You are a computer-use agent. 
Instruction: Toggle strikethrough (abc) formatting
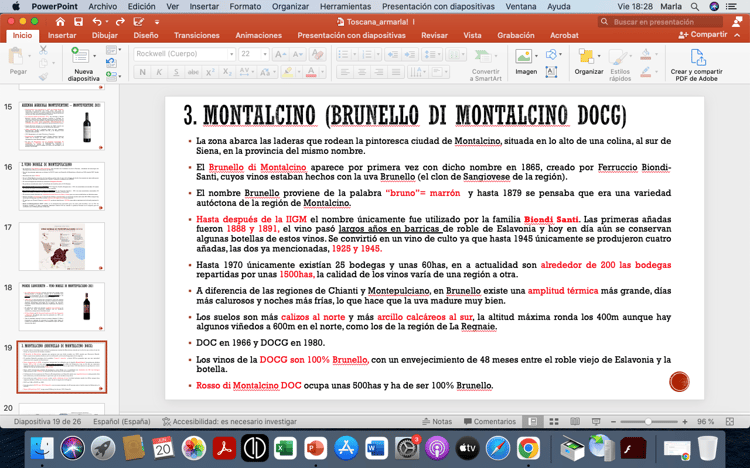click(193, 72)
